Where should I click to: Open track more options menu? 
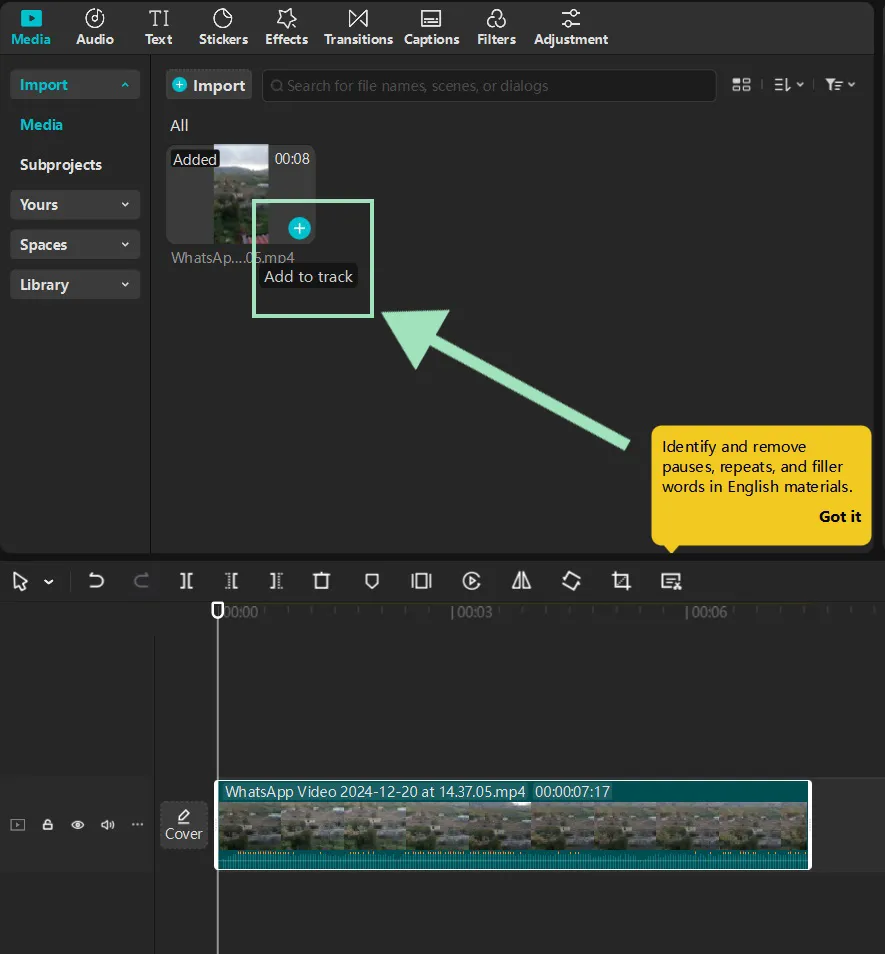[x=137, y=824]
